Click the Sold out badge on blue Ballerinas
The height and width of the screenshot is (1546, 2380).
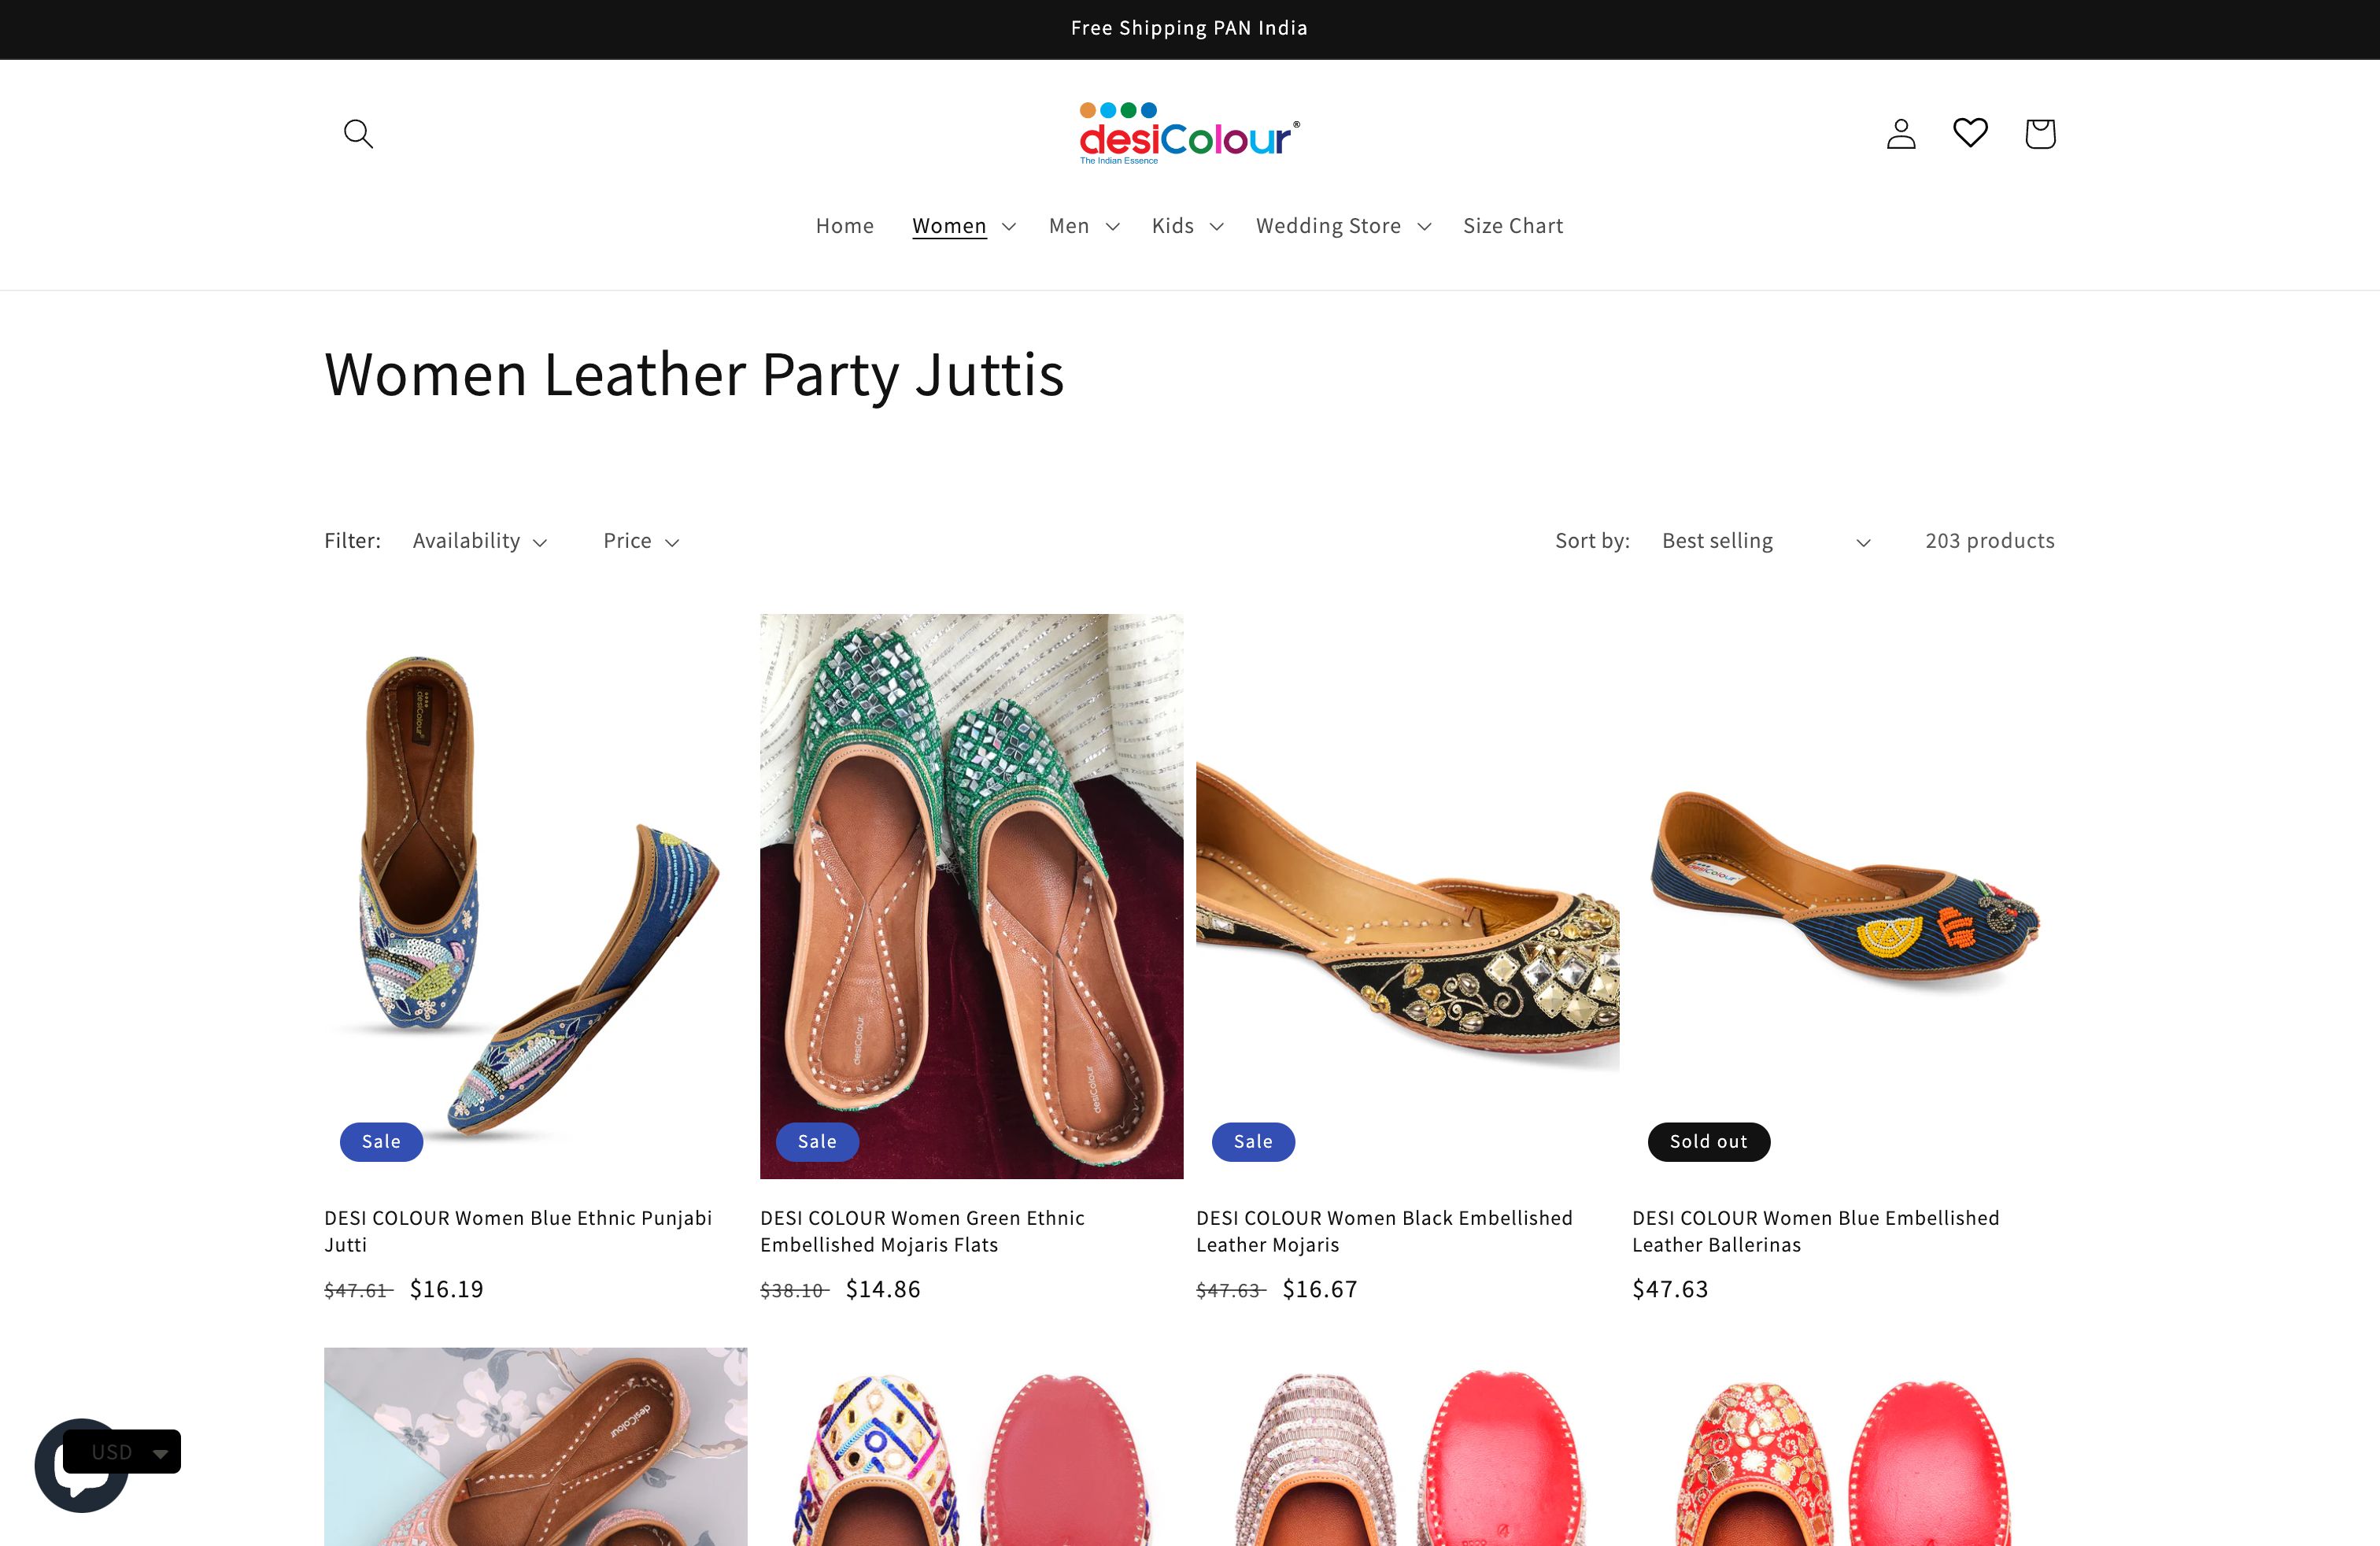1708,1141
